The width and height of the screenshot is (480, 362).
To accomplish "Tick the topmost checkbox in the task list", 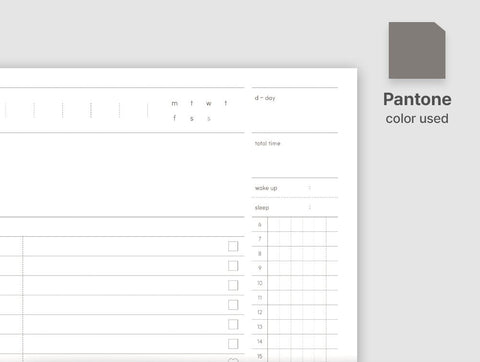I will (233, 246).
